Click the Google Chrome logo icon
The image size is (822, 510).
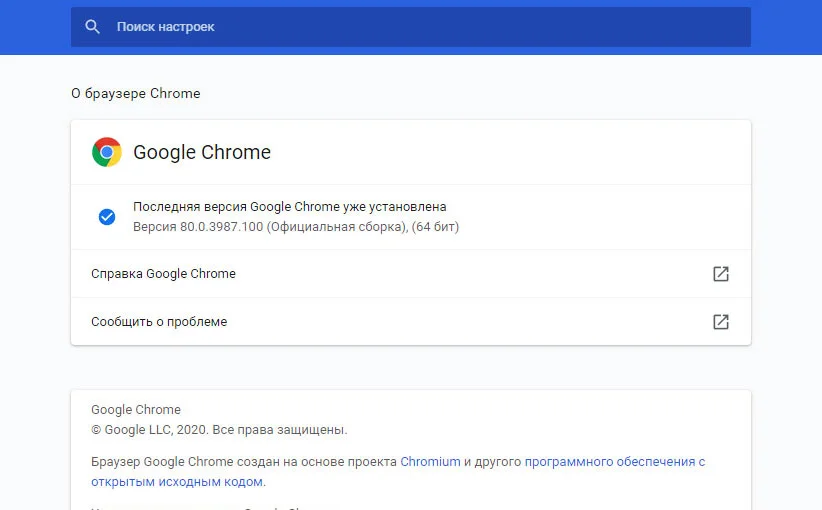(x=107, y=152)
